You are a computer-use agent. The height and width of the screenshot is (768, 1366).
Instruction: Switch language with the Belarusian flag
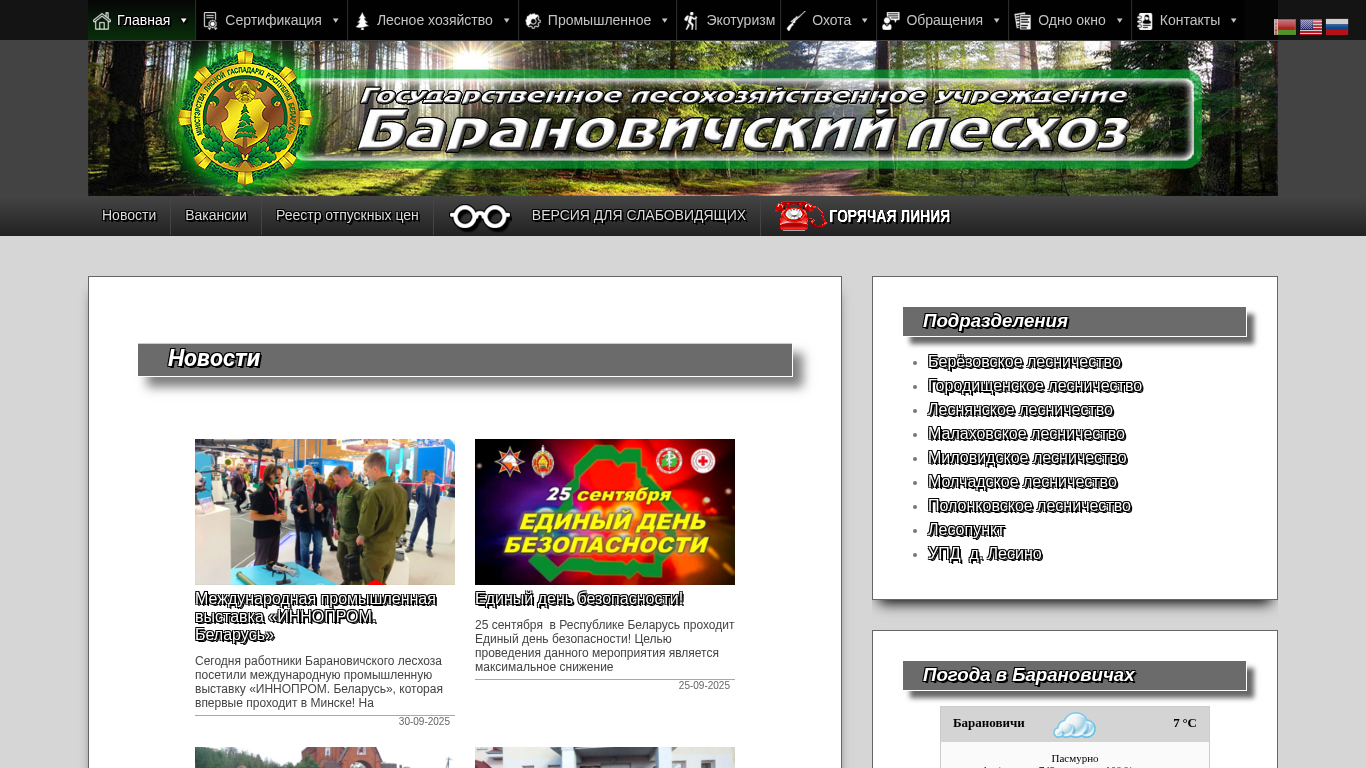click(1285, 27)
